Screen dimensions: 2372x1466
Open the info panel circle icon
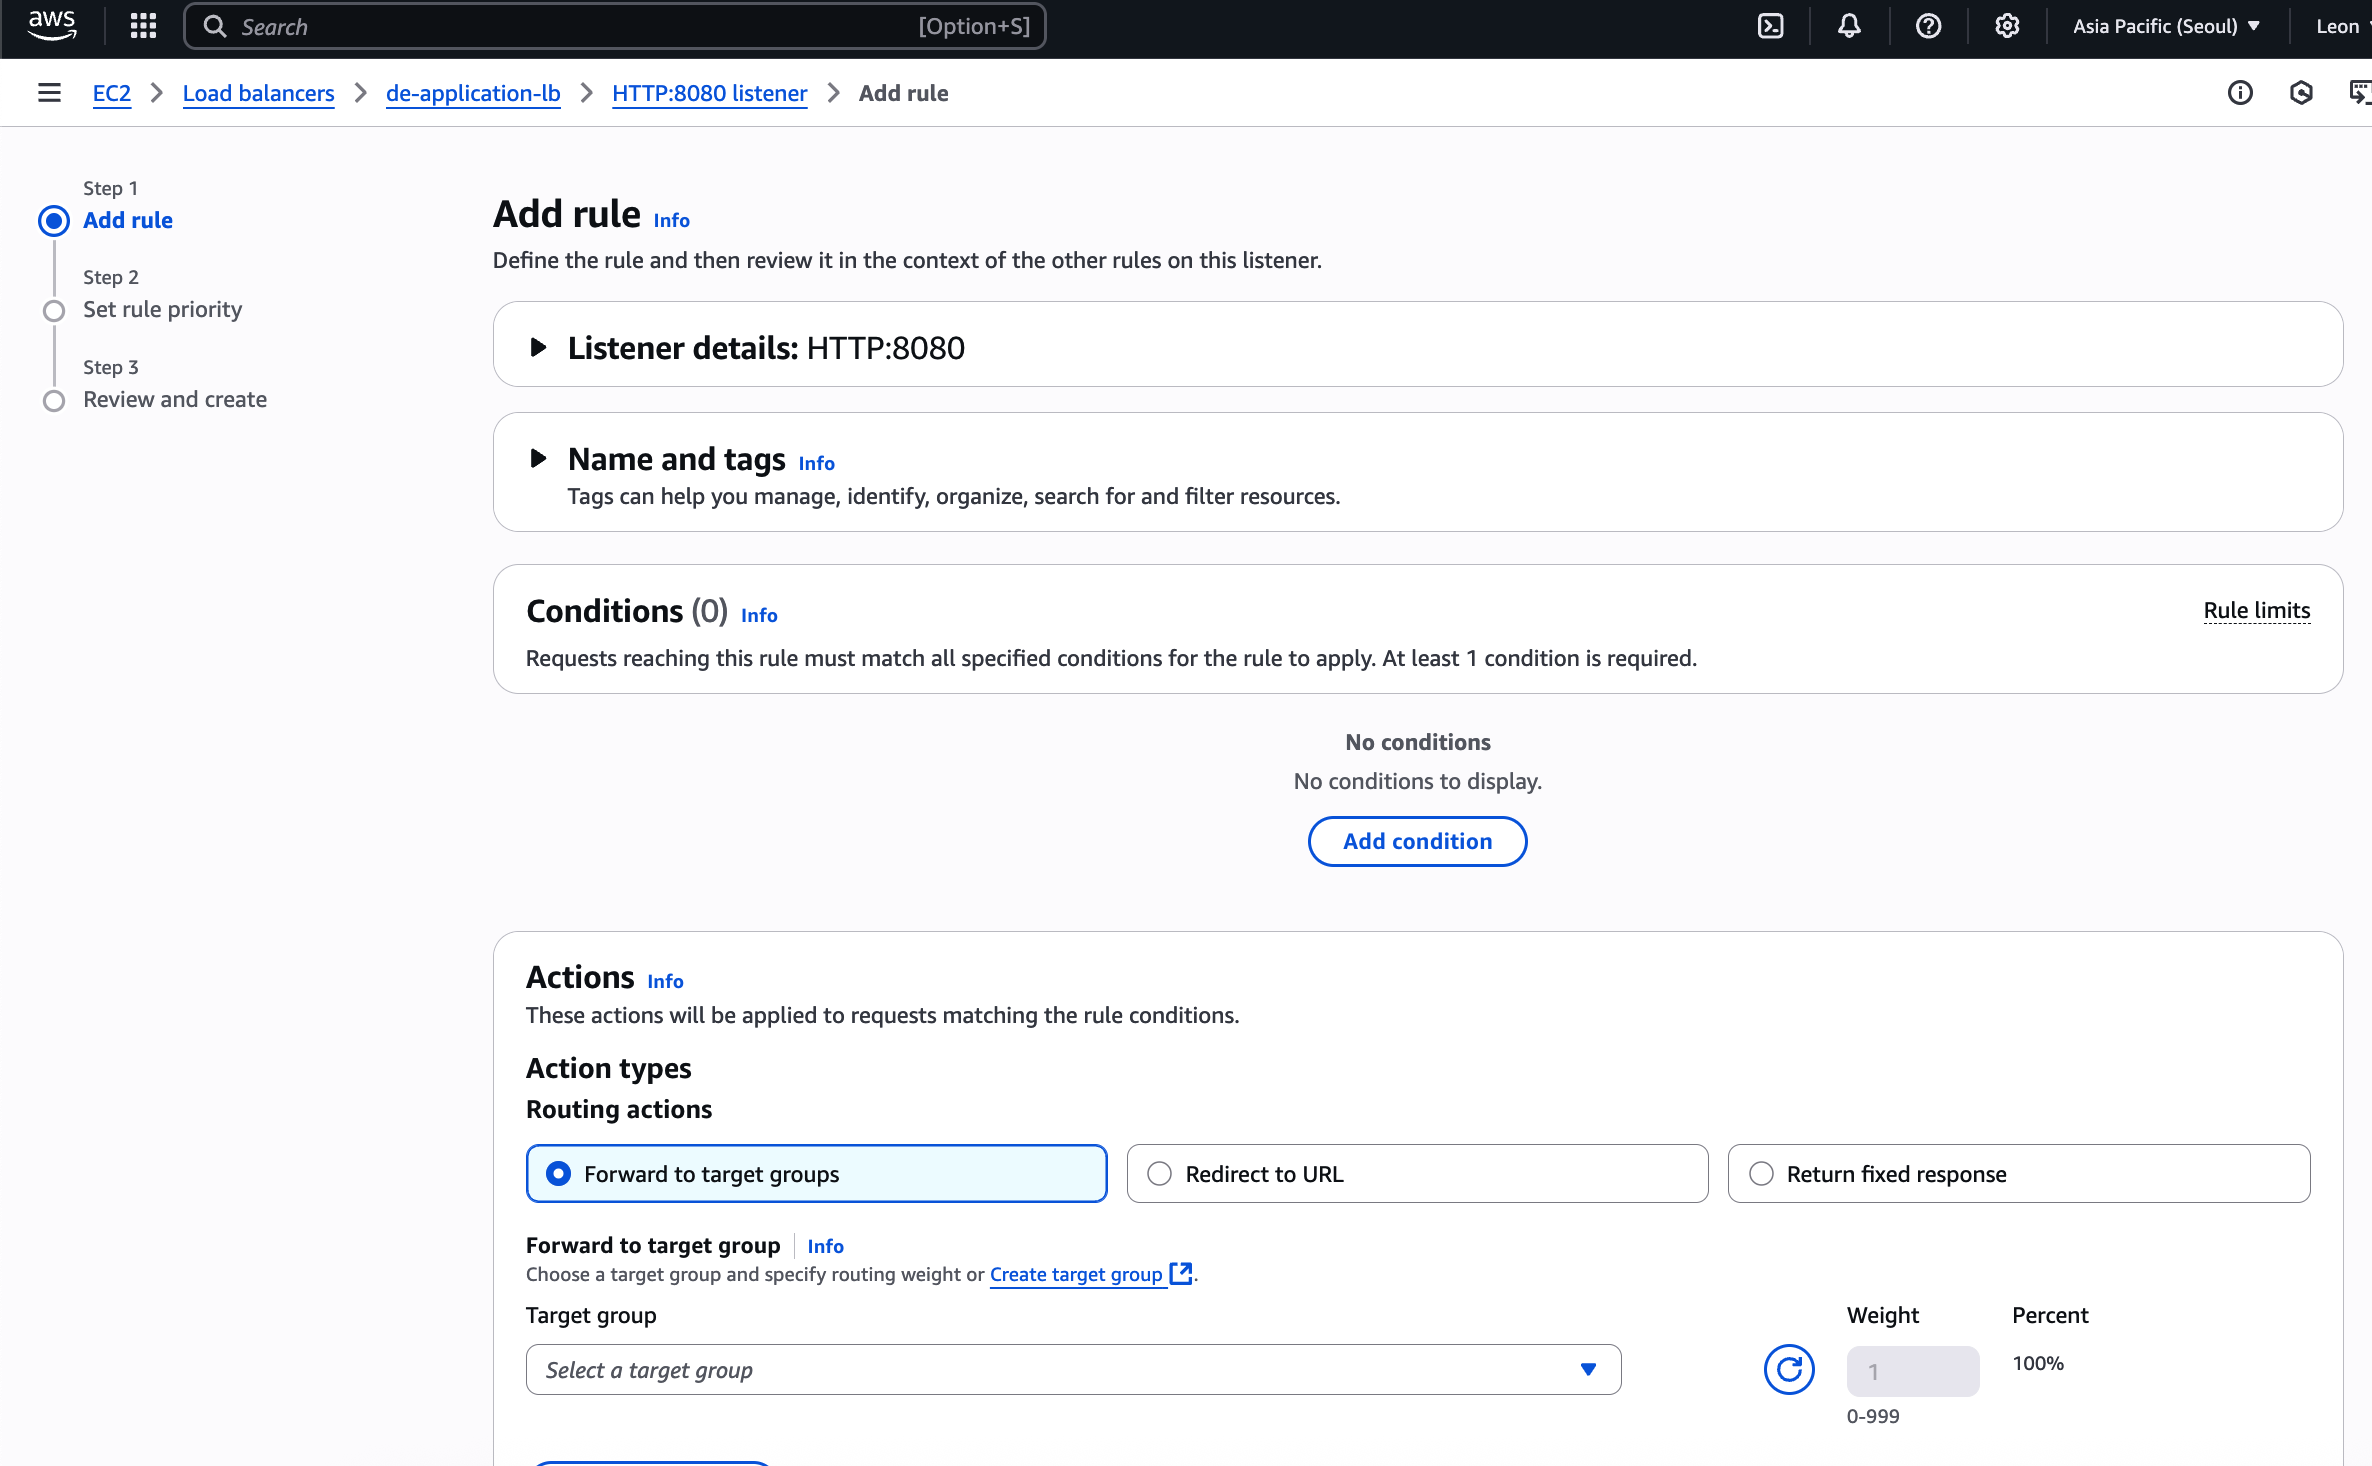(x=2240, y=93)
